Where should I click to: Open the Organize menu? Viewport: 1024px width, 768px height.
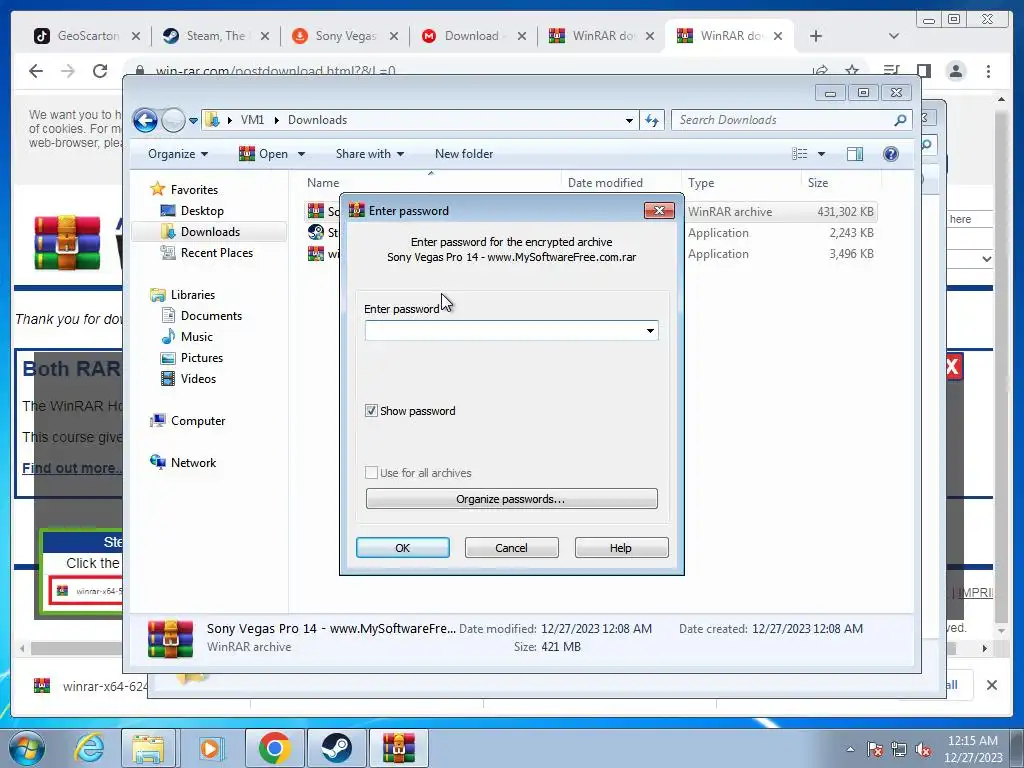tap(178, 154)
